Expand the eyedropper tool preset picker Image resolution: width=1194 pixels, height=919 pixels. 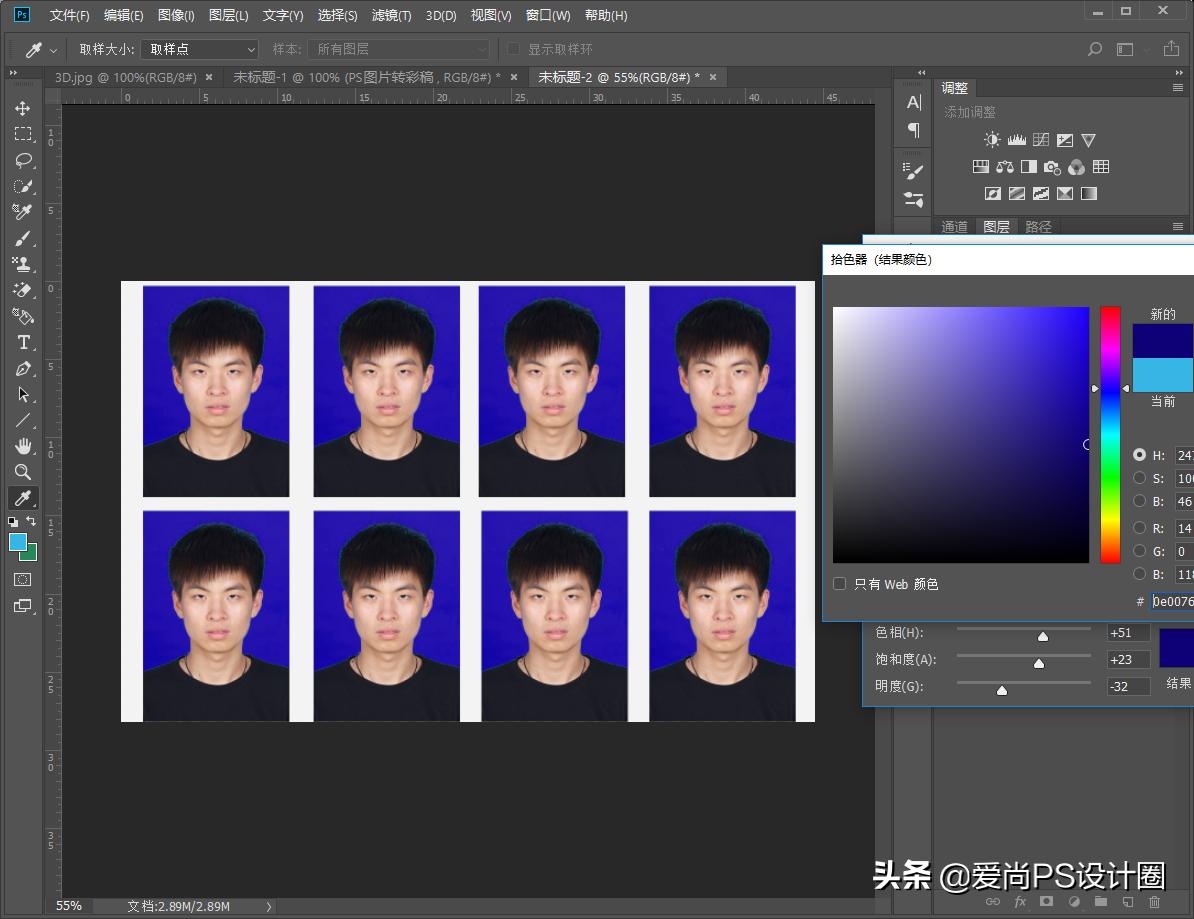pos(53,50)
